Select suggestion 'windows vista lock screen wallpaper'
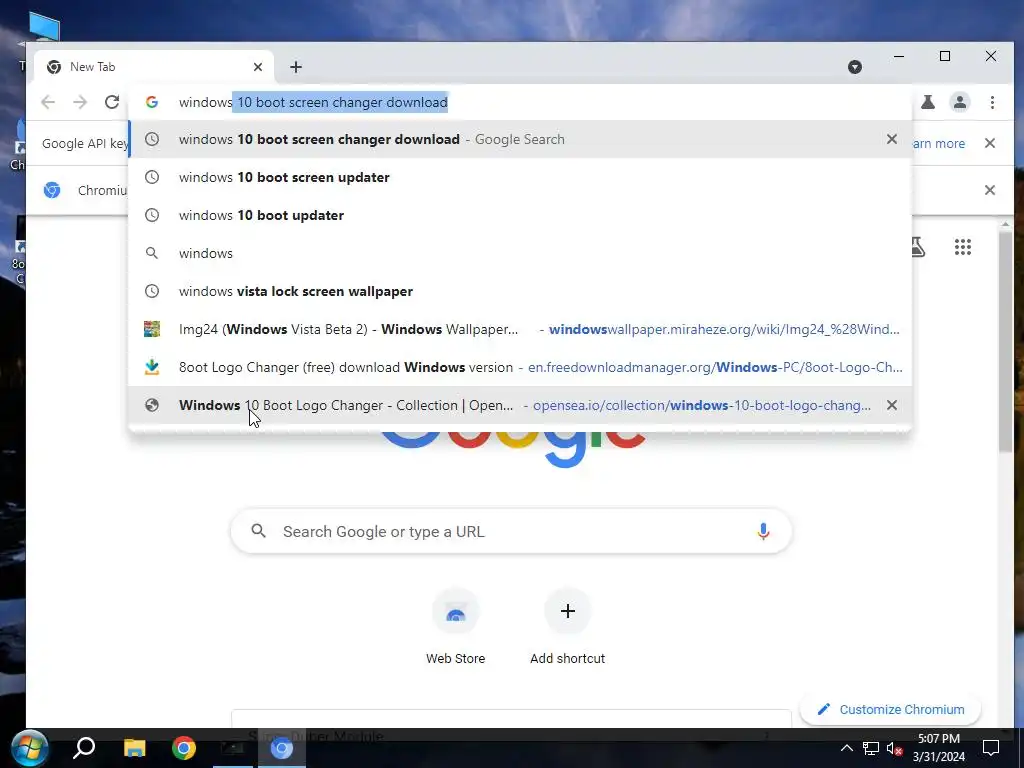This screenshot has width=1024, height=768. pos(520,291)
